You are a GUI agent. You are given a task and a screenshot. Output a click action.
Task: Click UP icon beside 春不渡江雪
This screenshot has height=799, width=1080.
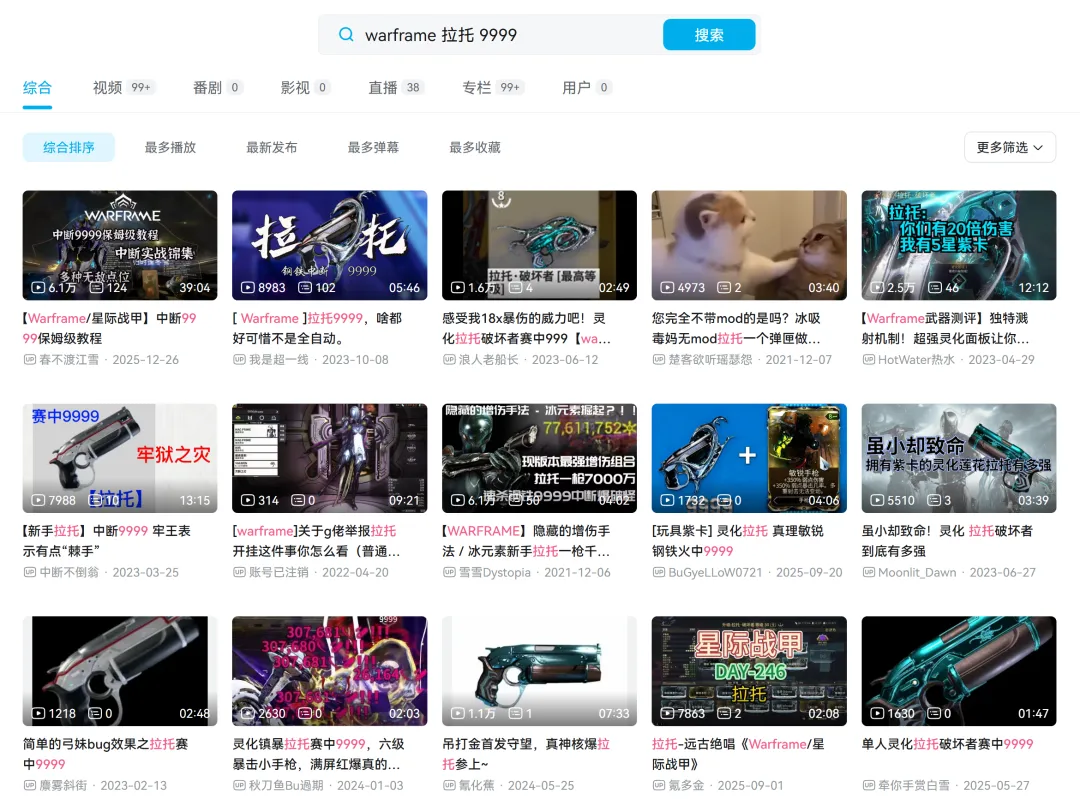[30, 360]
